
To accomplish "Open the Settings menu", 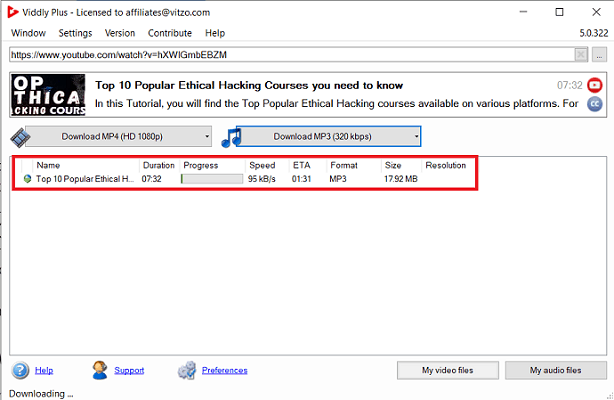I will (x=75, y=33).
